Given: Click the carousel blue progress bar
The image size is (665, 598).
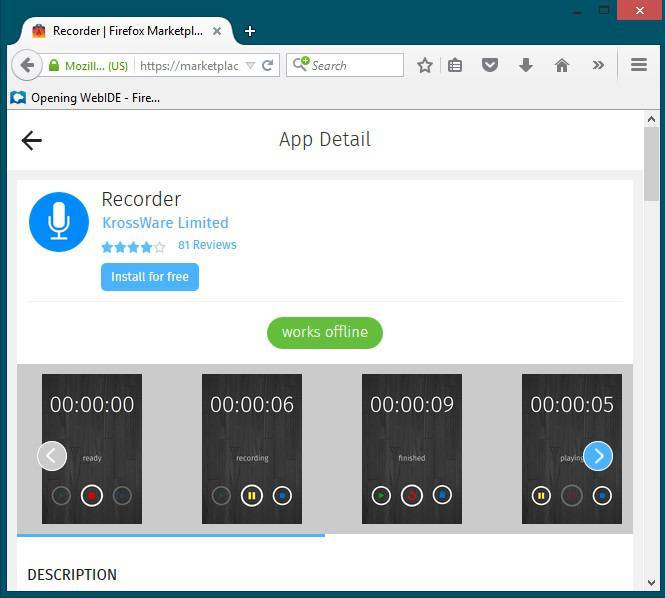Looking at the screenshot, I should coord(171,536).
